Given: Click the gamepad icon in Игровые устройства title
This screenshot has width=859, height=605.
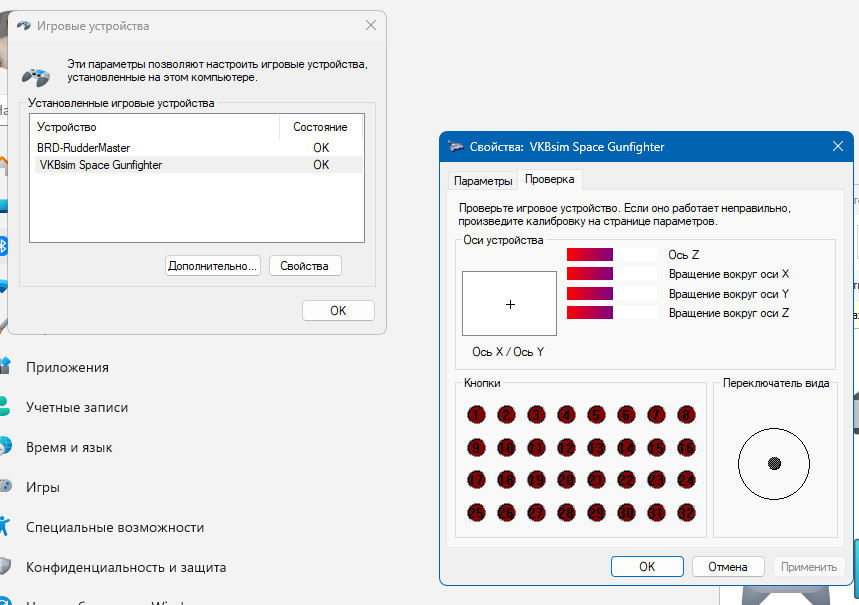Looking at the screenshot, I should pos(24,25).
